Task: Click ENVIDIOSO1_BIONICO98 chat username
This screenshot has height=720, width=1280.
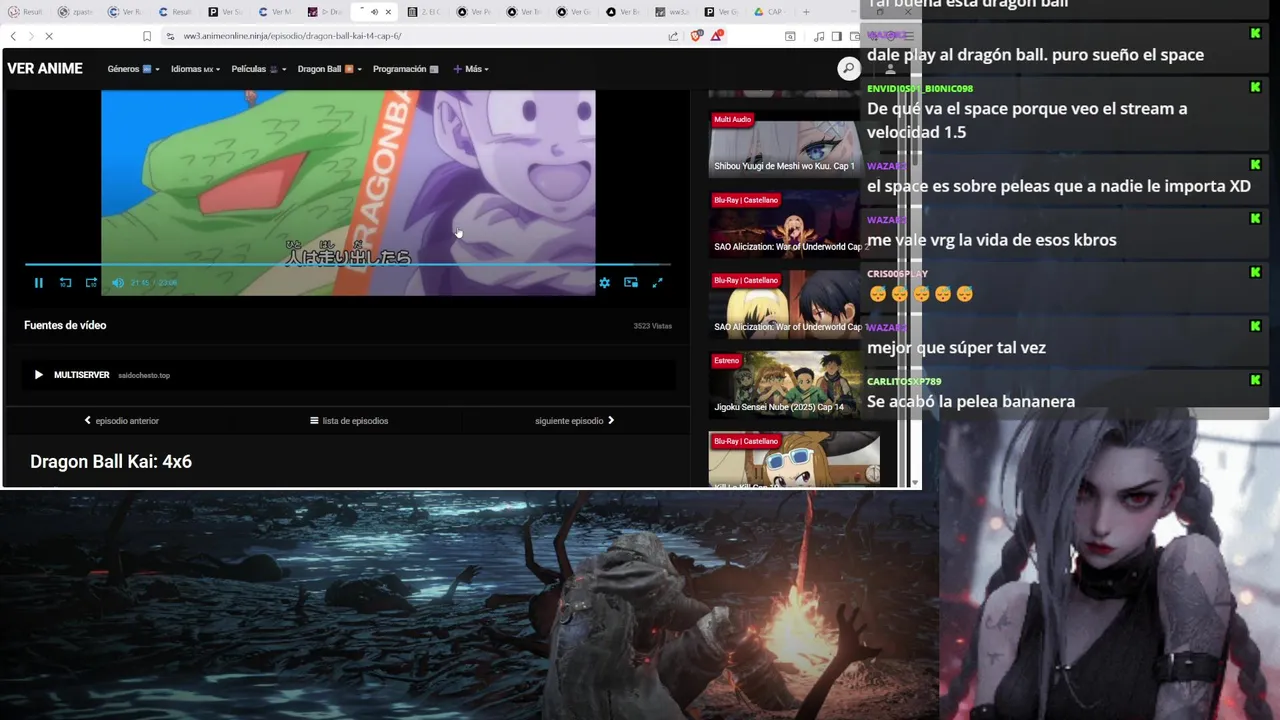Action: 920,89
